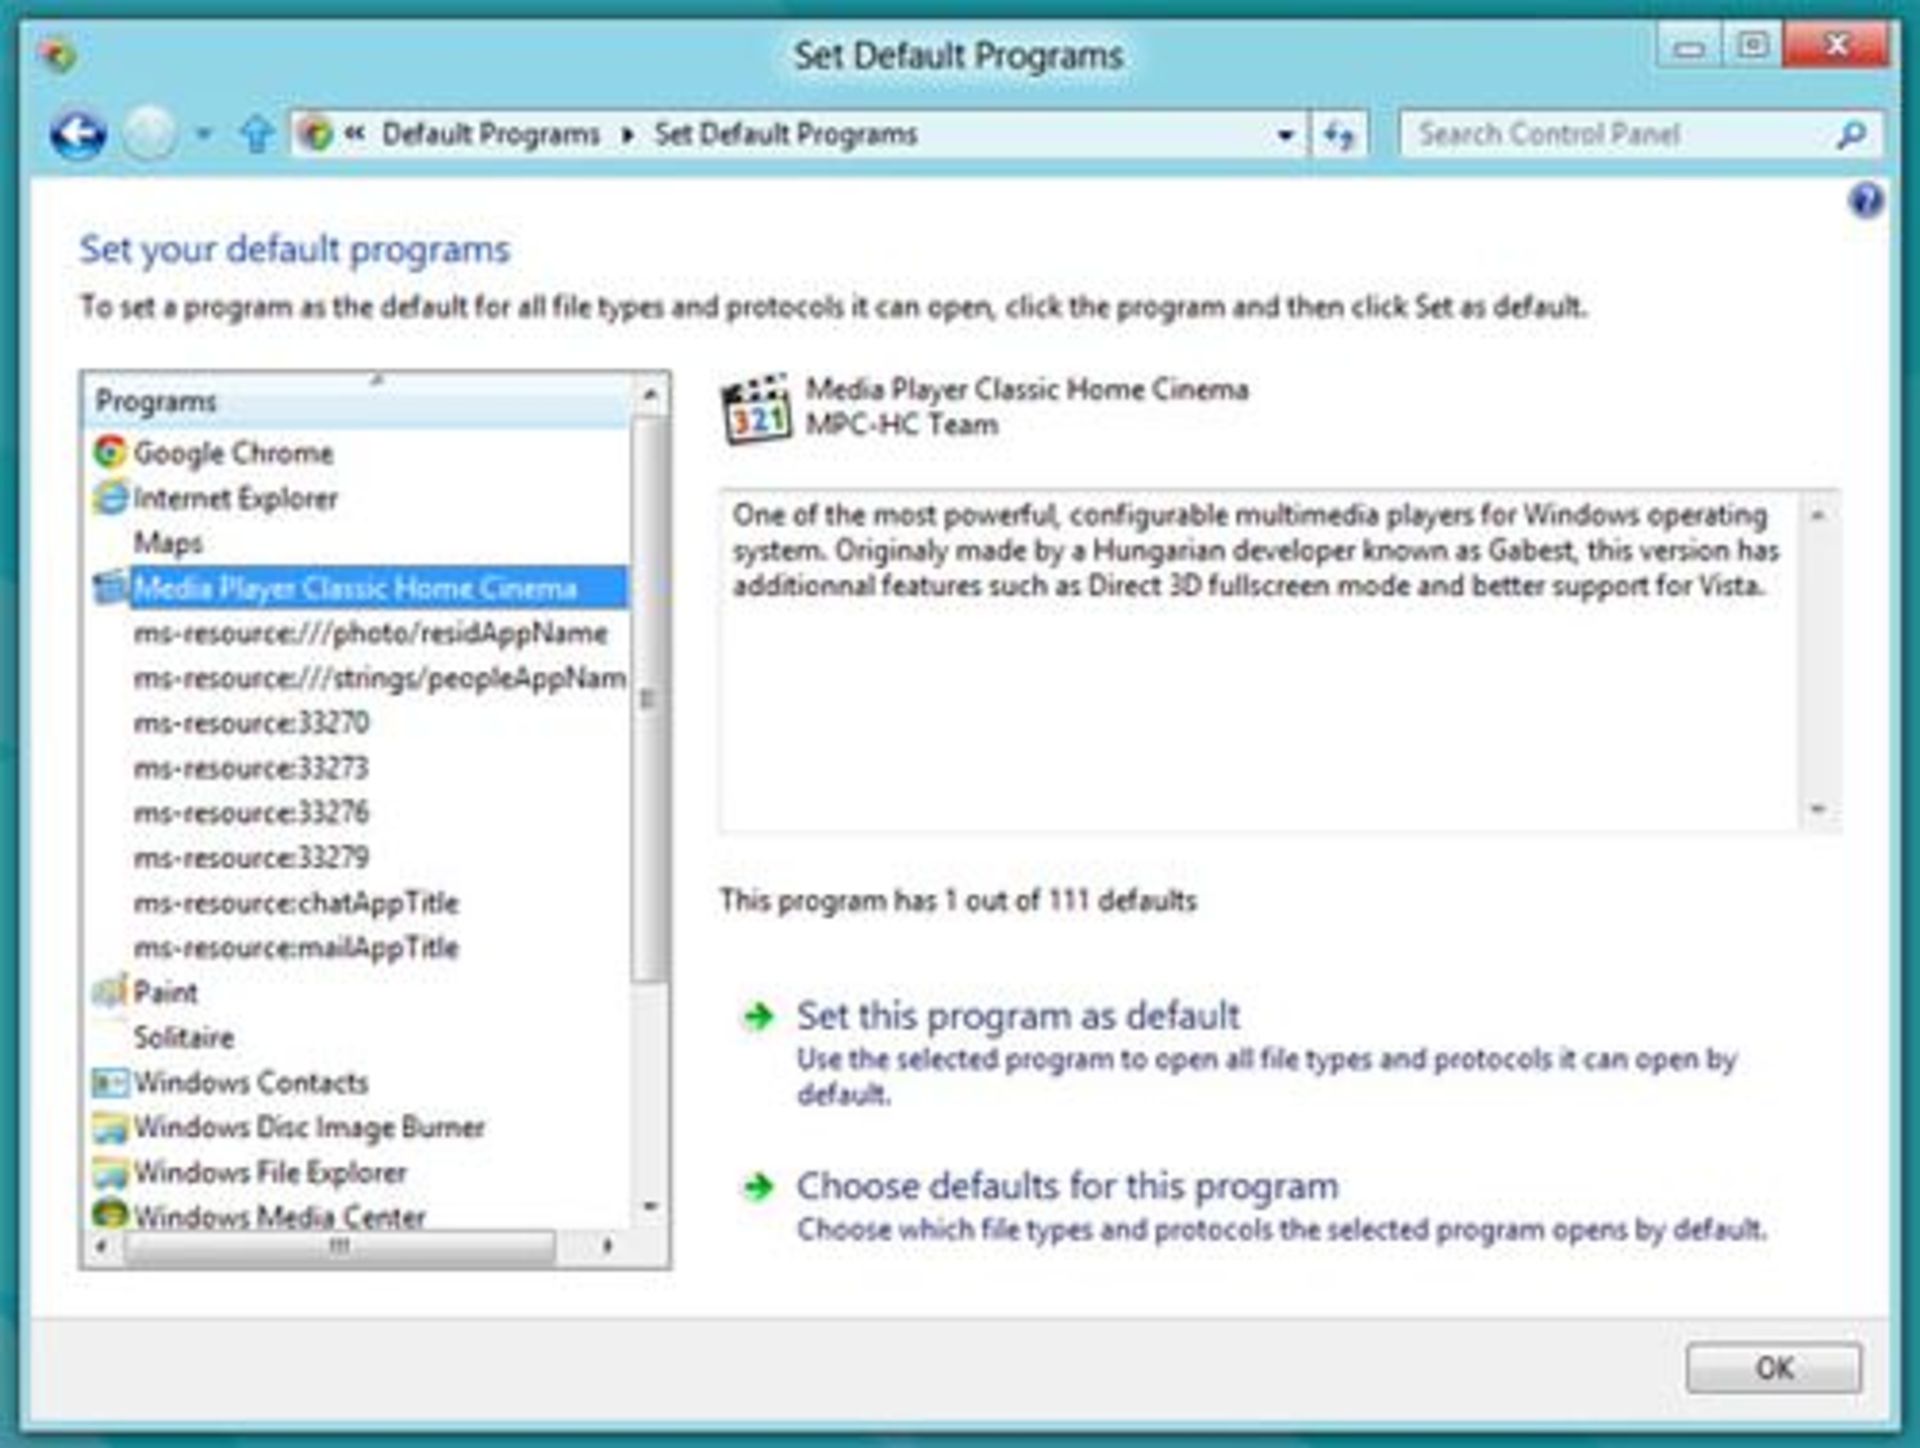Click programs list scroll up arrow
This screenshot has width=1920, height=1448.
pos(650,396)
